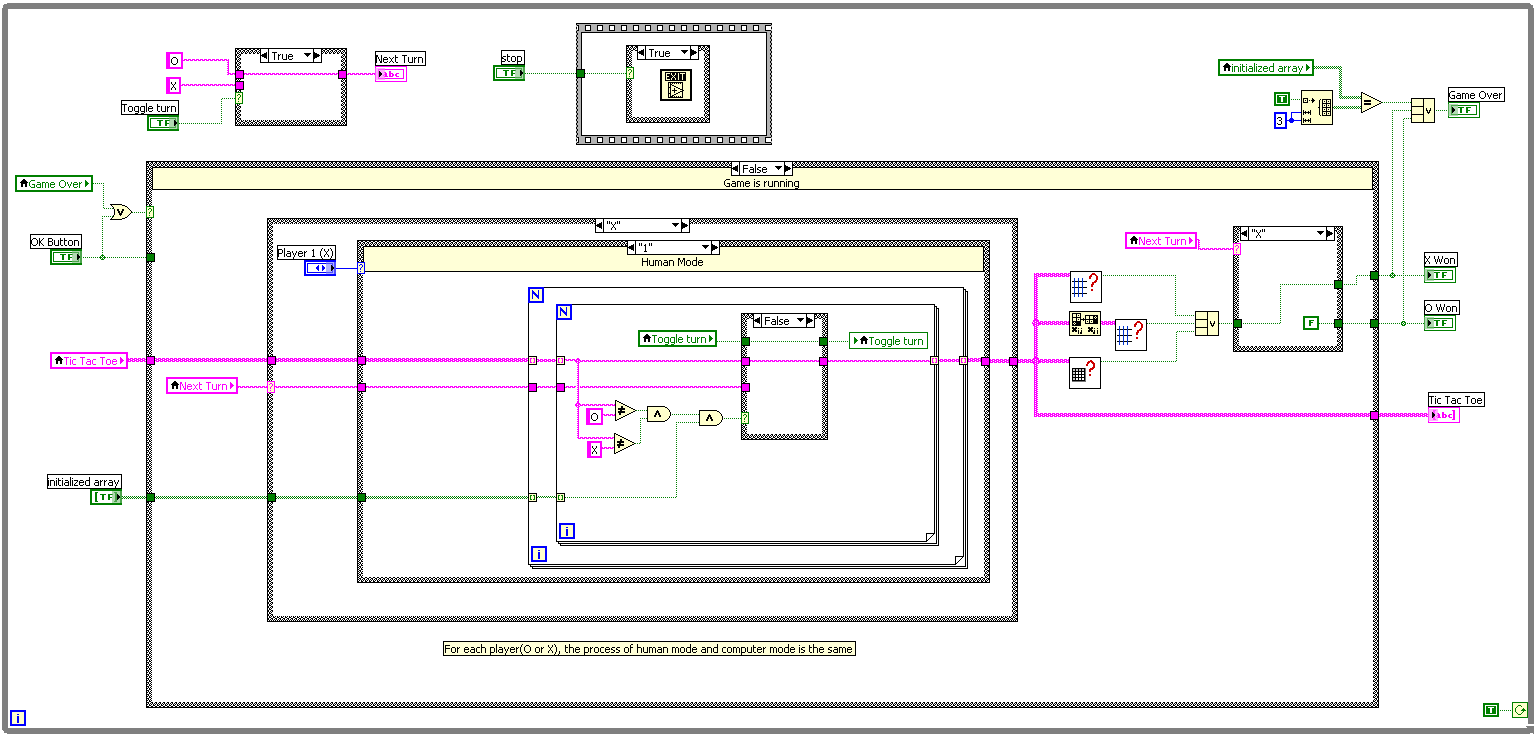Click the Player 1 (X) label text
The image size is (1536, 736).
pos(306,253)
